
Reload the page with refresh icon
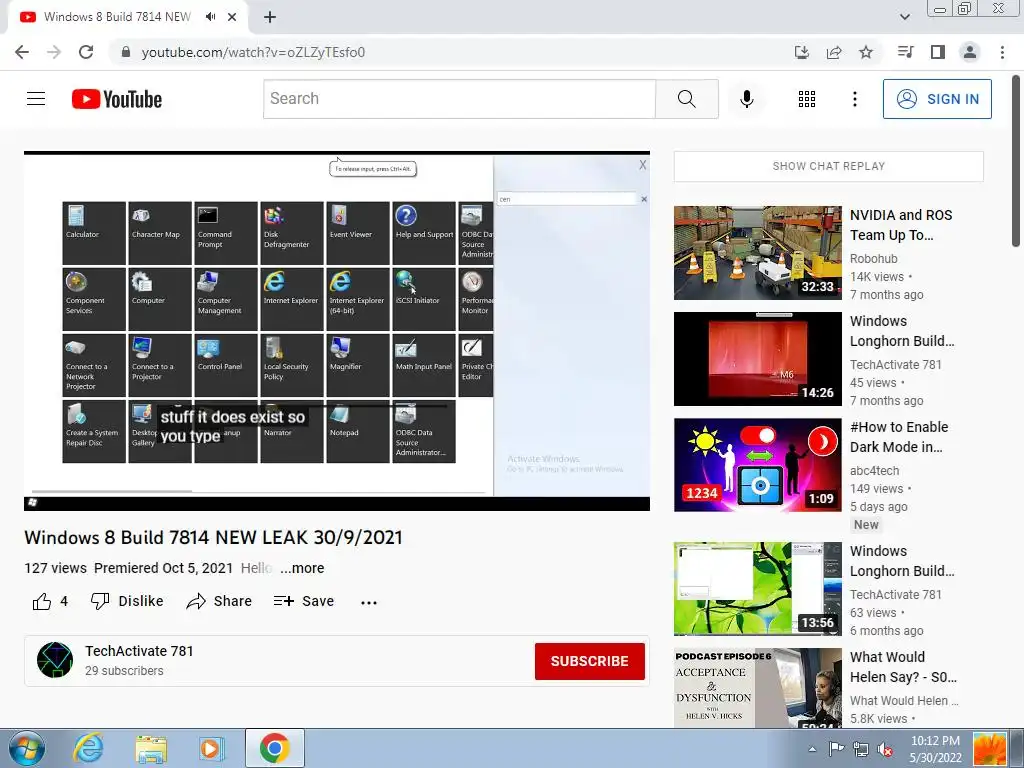pyautogui.click(x=86, y=52)
